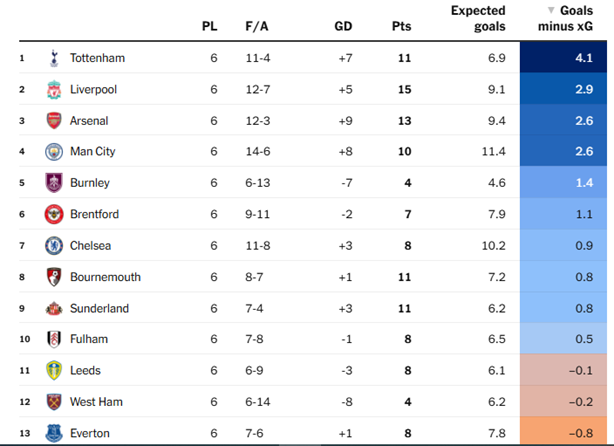The image size is (614, 446).
Task: Click the Man City club crest icon
Action: (53, 152)
